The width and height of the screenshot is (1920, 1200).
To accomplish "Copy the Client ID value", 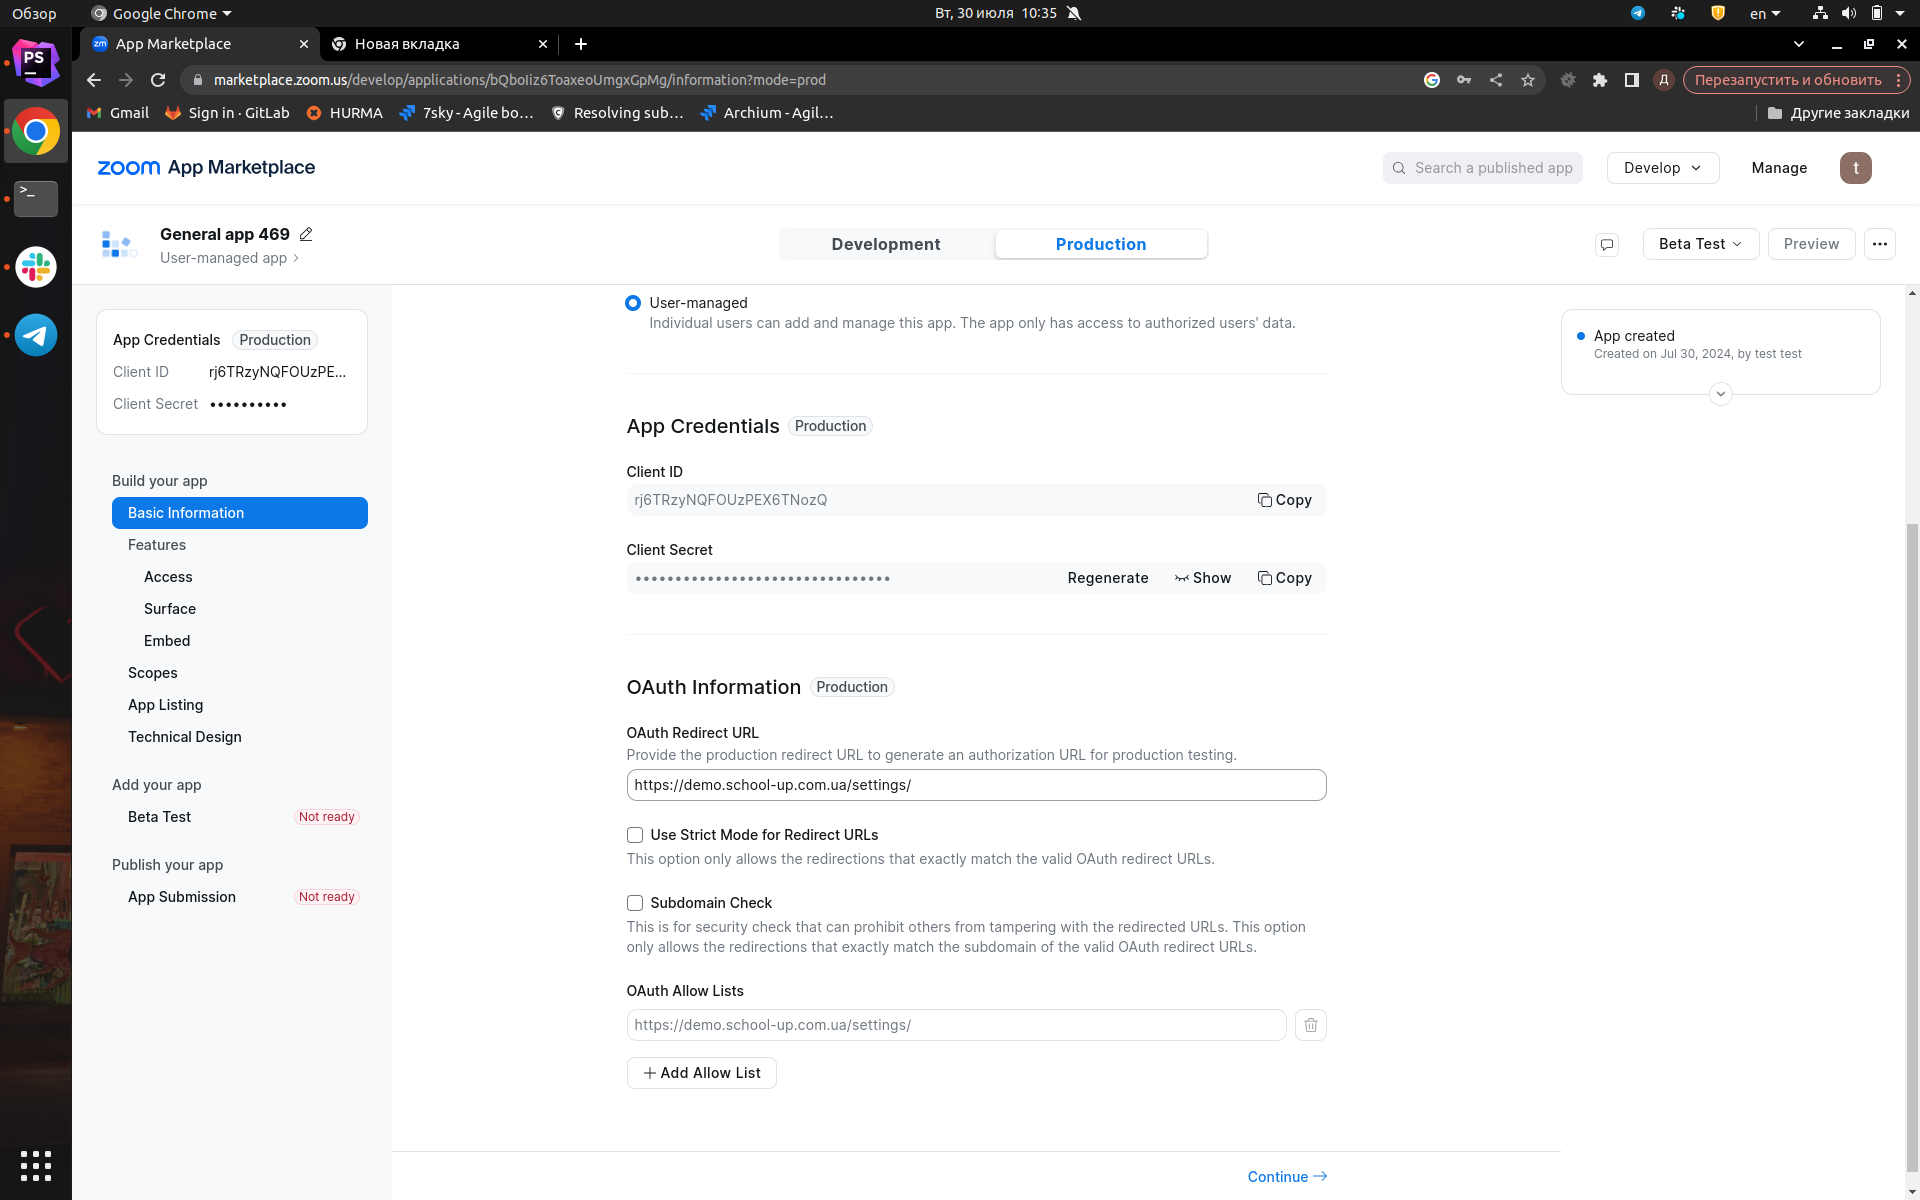I will (1285, 500).
